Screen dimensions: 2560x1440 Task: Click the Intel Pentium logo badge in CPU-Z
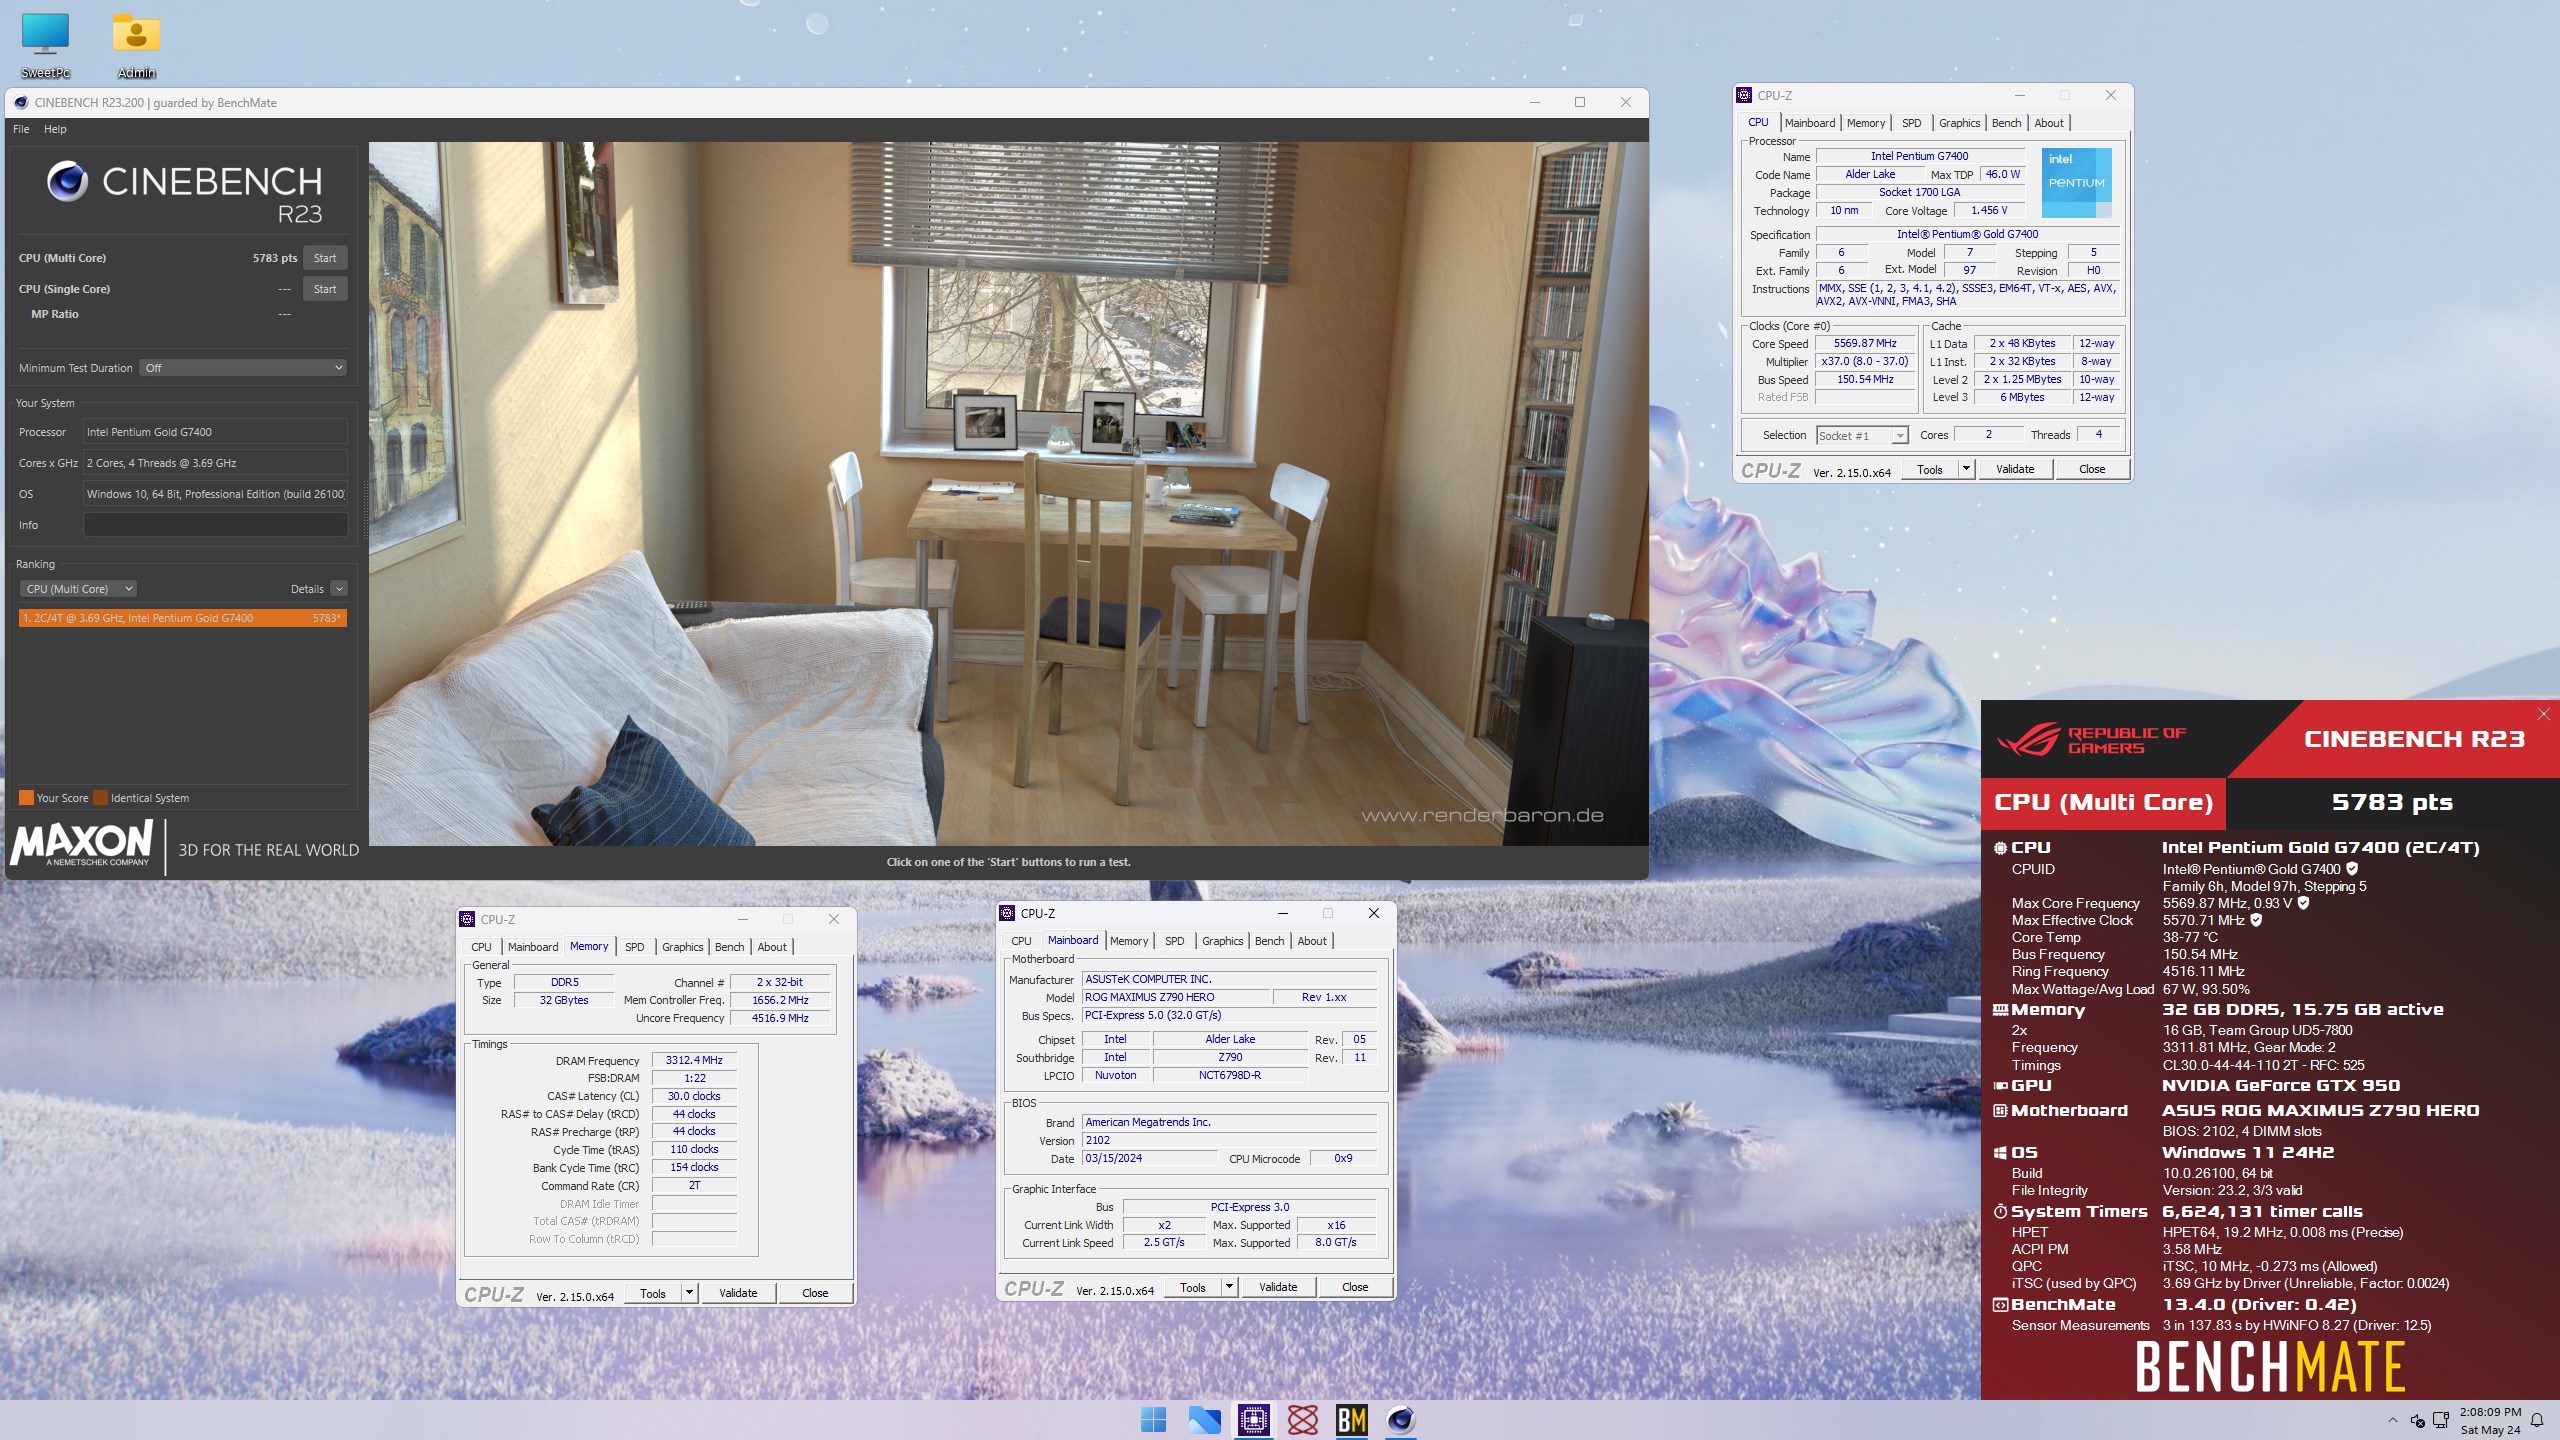point(2076,183)
